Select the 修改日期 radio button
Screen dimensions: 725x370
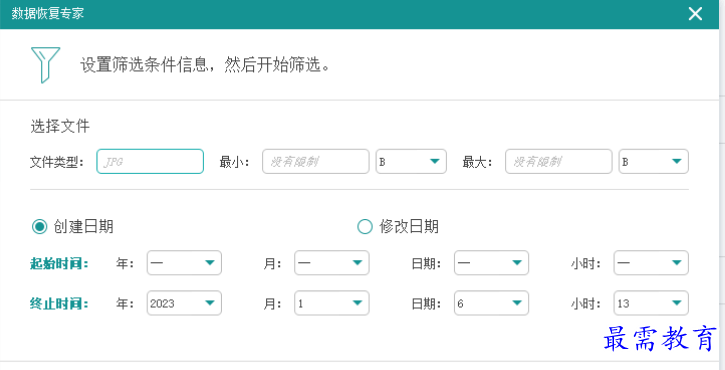tap(364, 227)
